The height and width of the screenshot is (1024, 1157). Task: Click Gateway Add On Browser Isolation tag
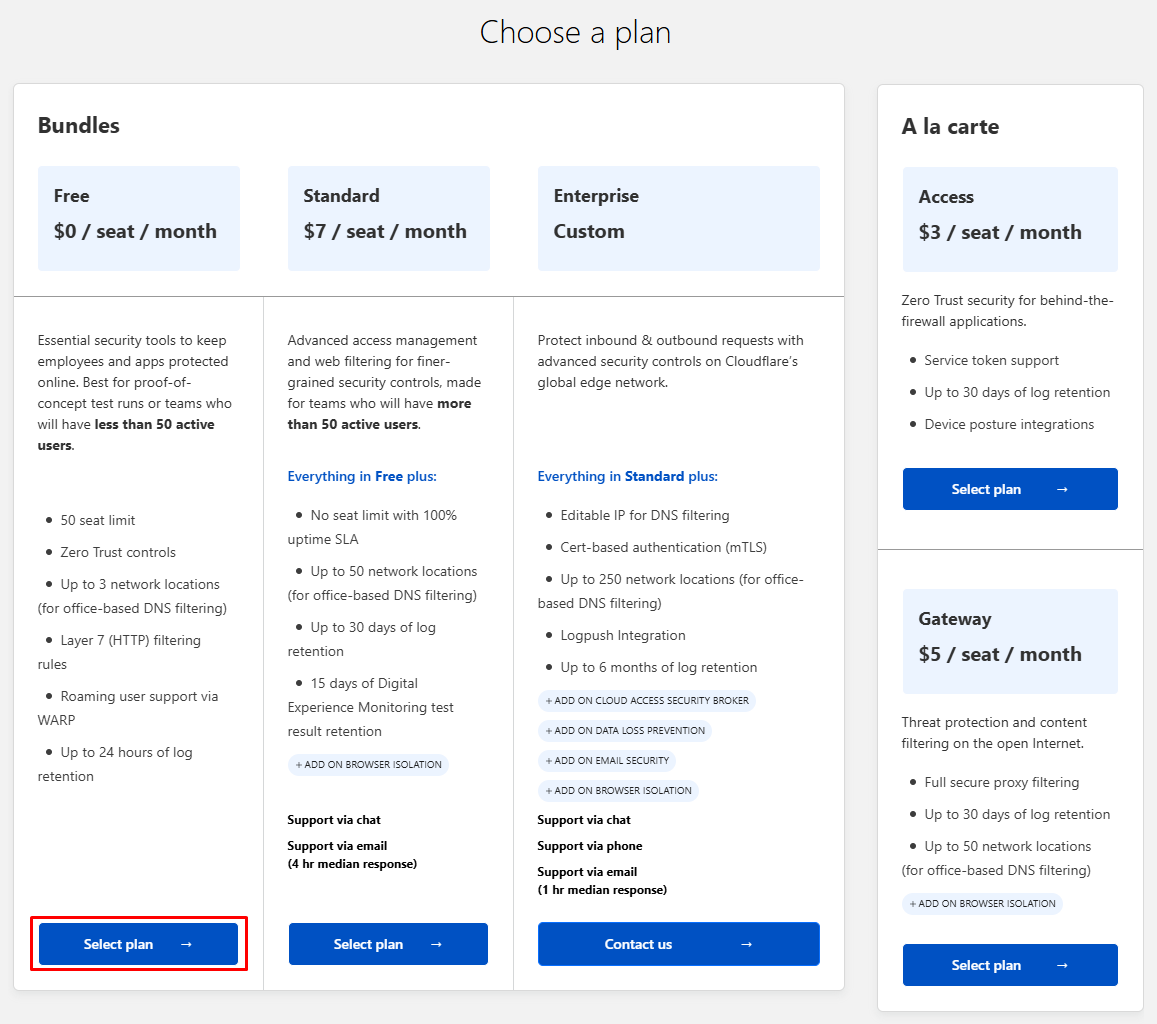point(982,903)
